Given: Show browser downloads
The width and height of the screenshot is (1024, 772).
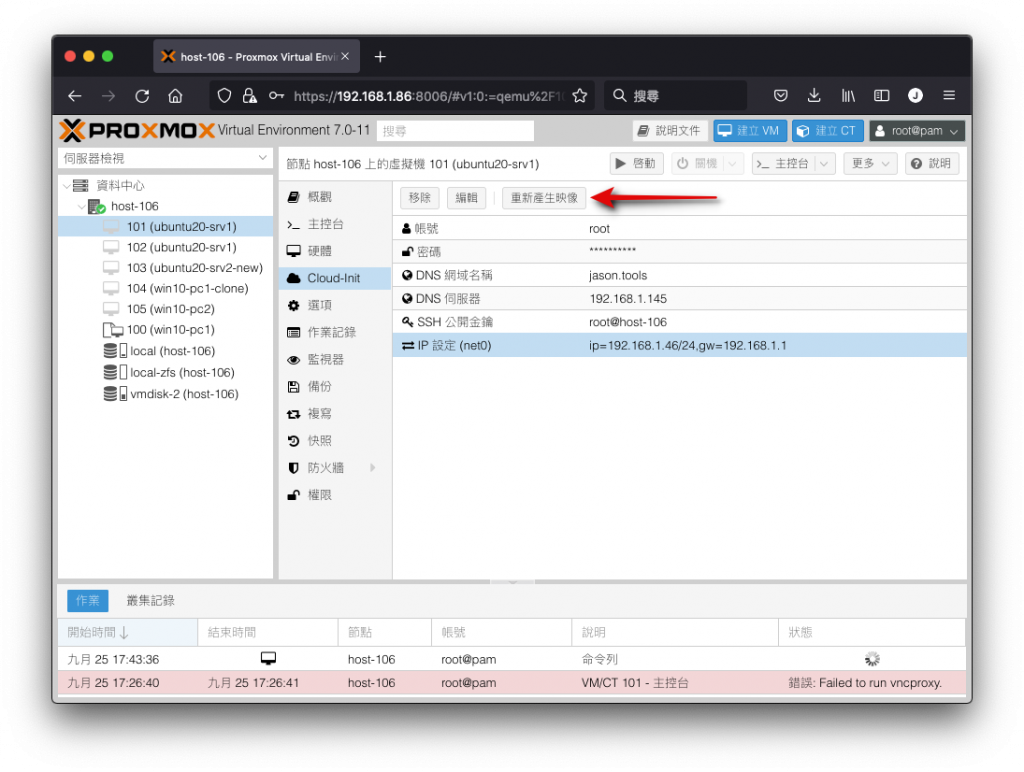Looking at the screenshot, I should [x=814, y=96].
